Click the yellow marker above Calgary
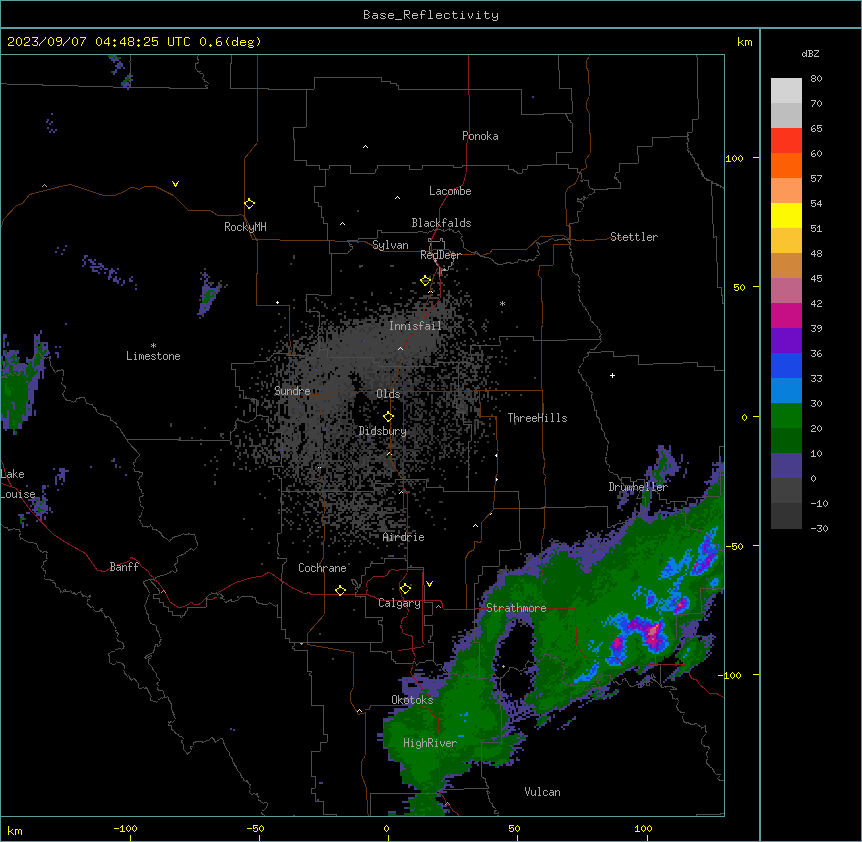Viewport: 862px width, 842px height. pos(405,589)
